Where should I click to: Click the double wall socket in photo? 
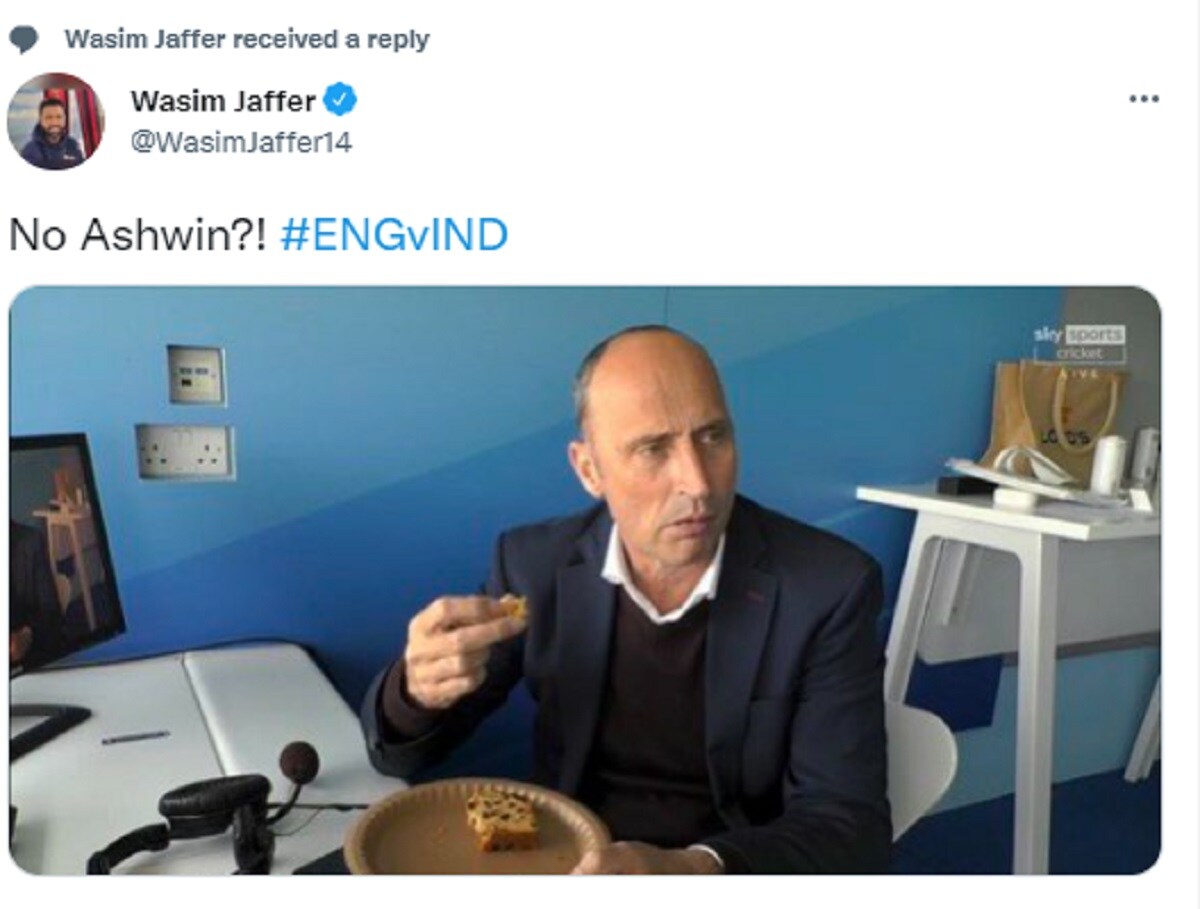pos(186,451)
